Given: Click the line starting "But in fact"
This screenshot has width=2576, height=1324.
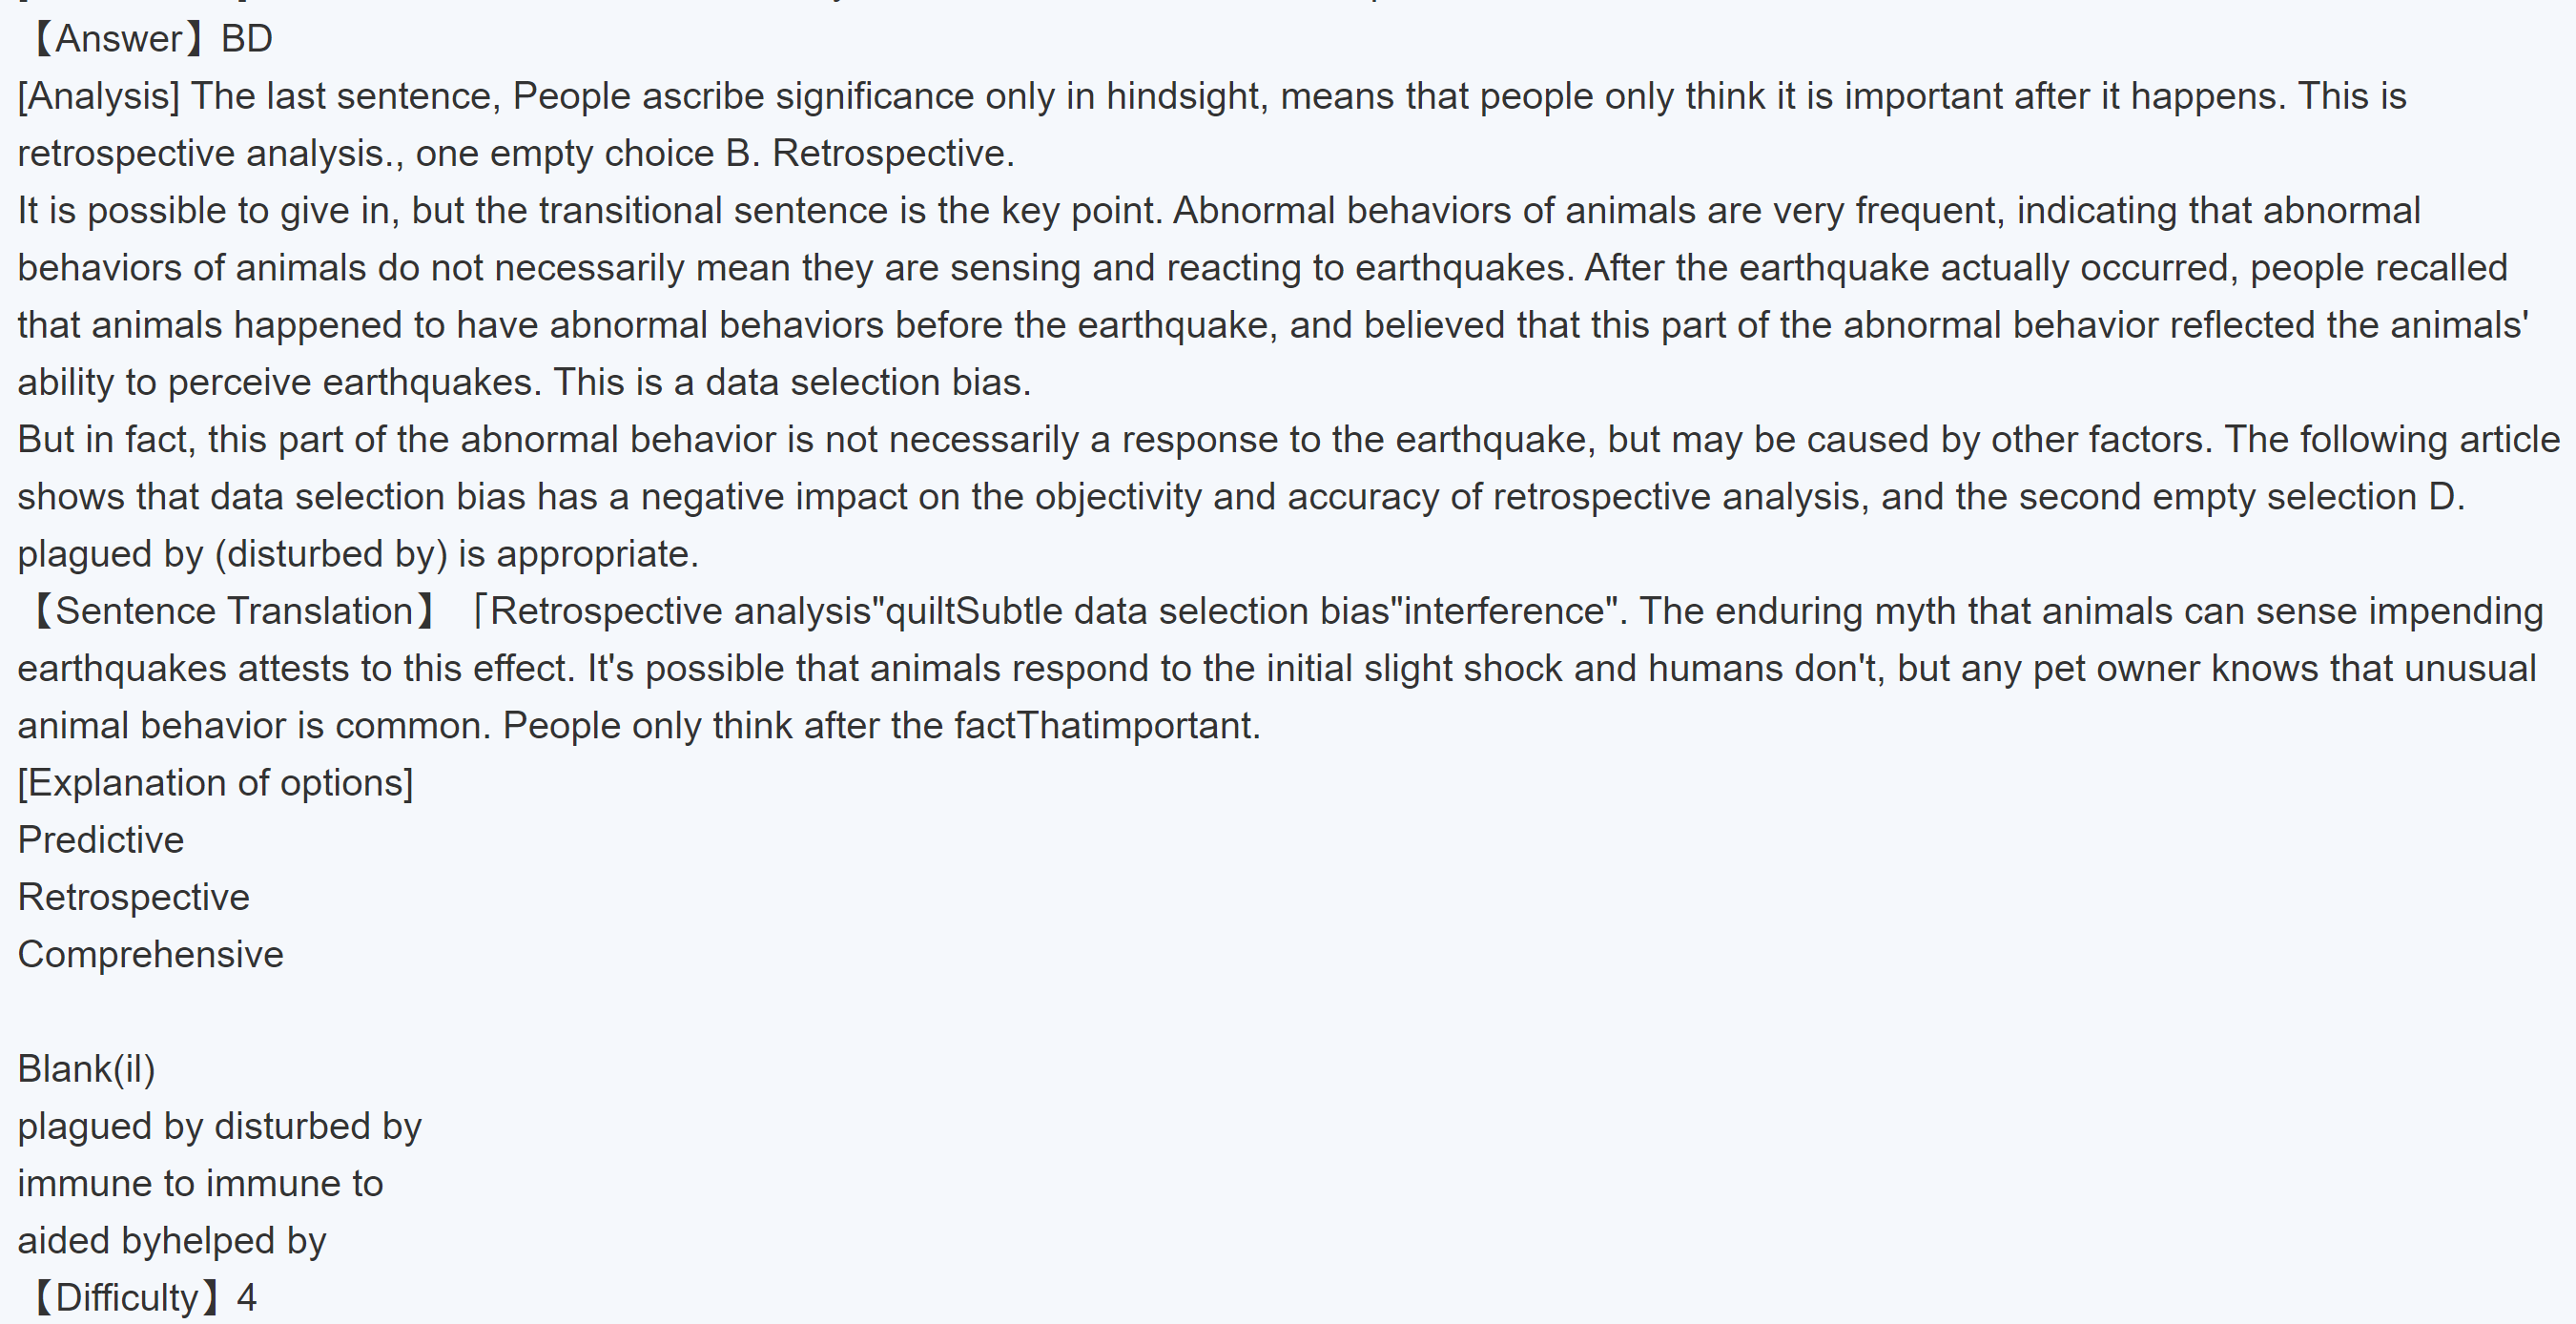Looking at the screenshot, I should pyautogui.click(x=1288, y=439).
